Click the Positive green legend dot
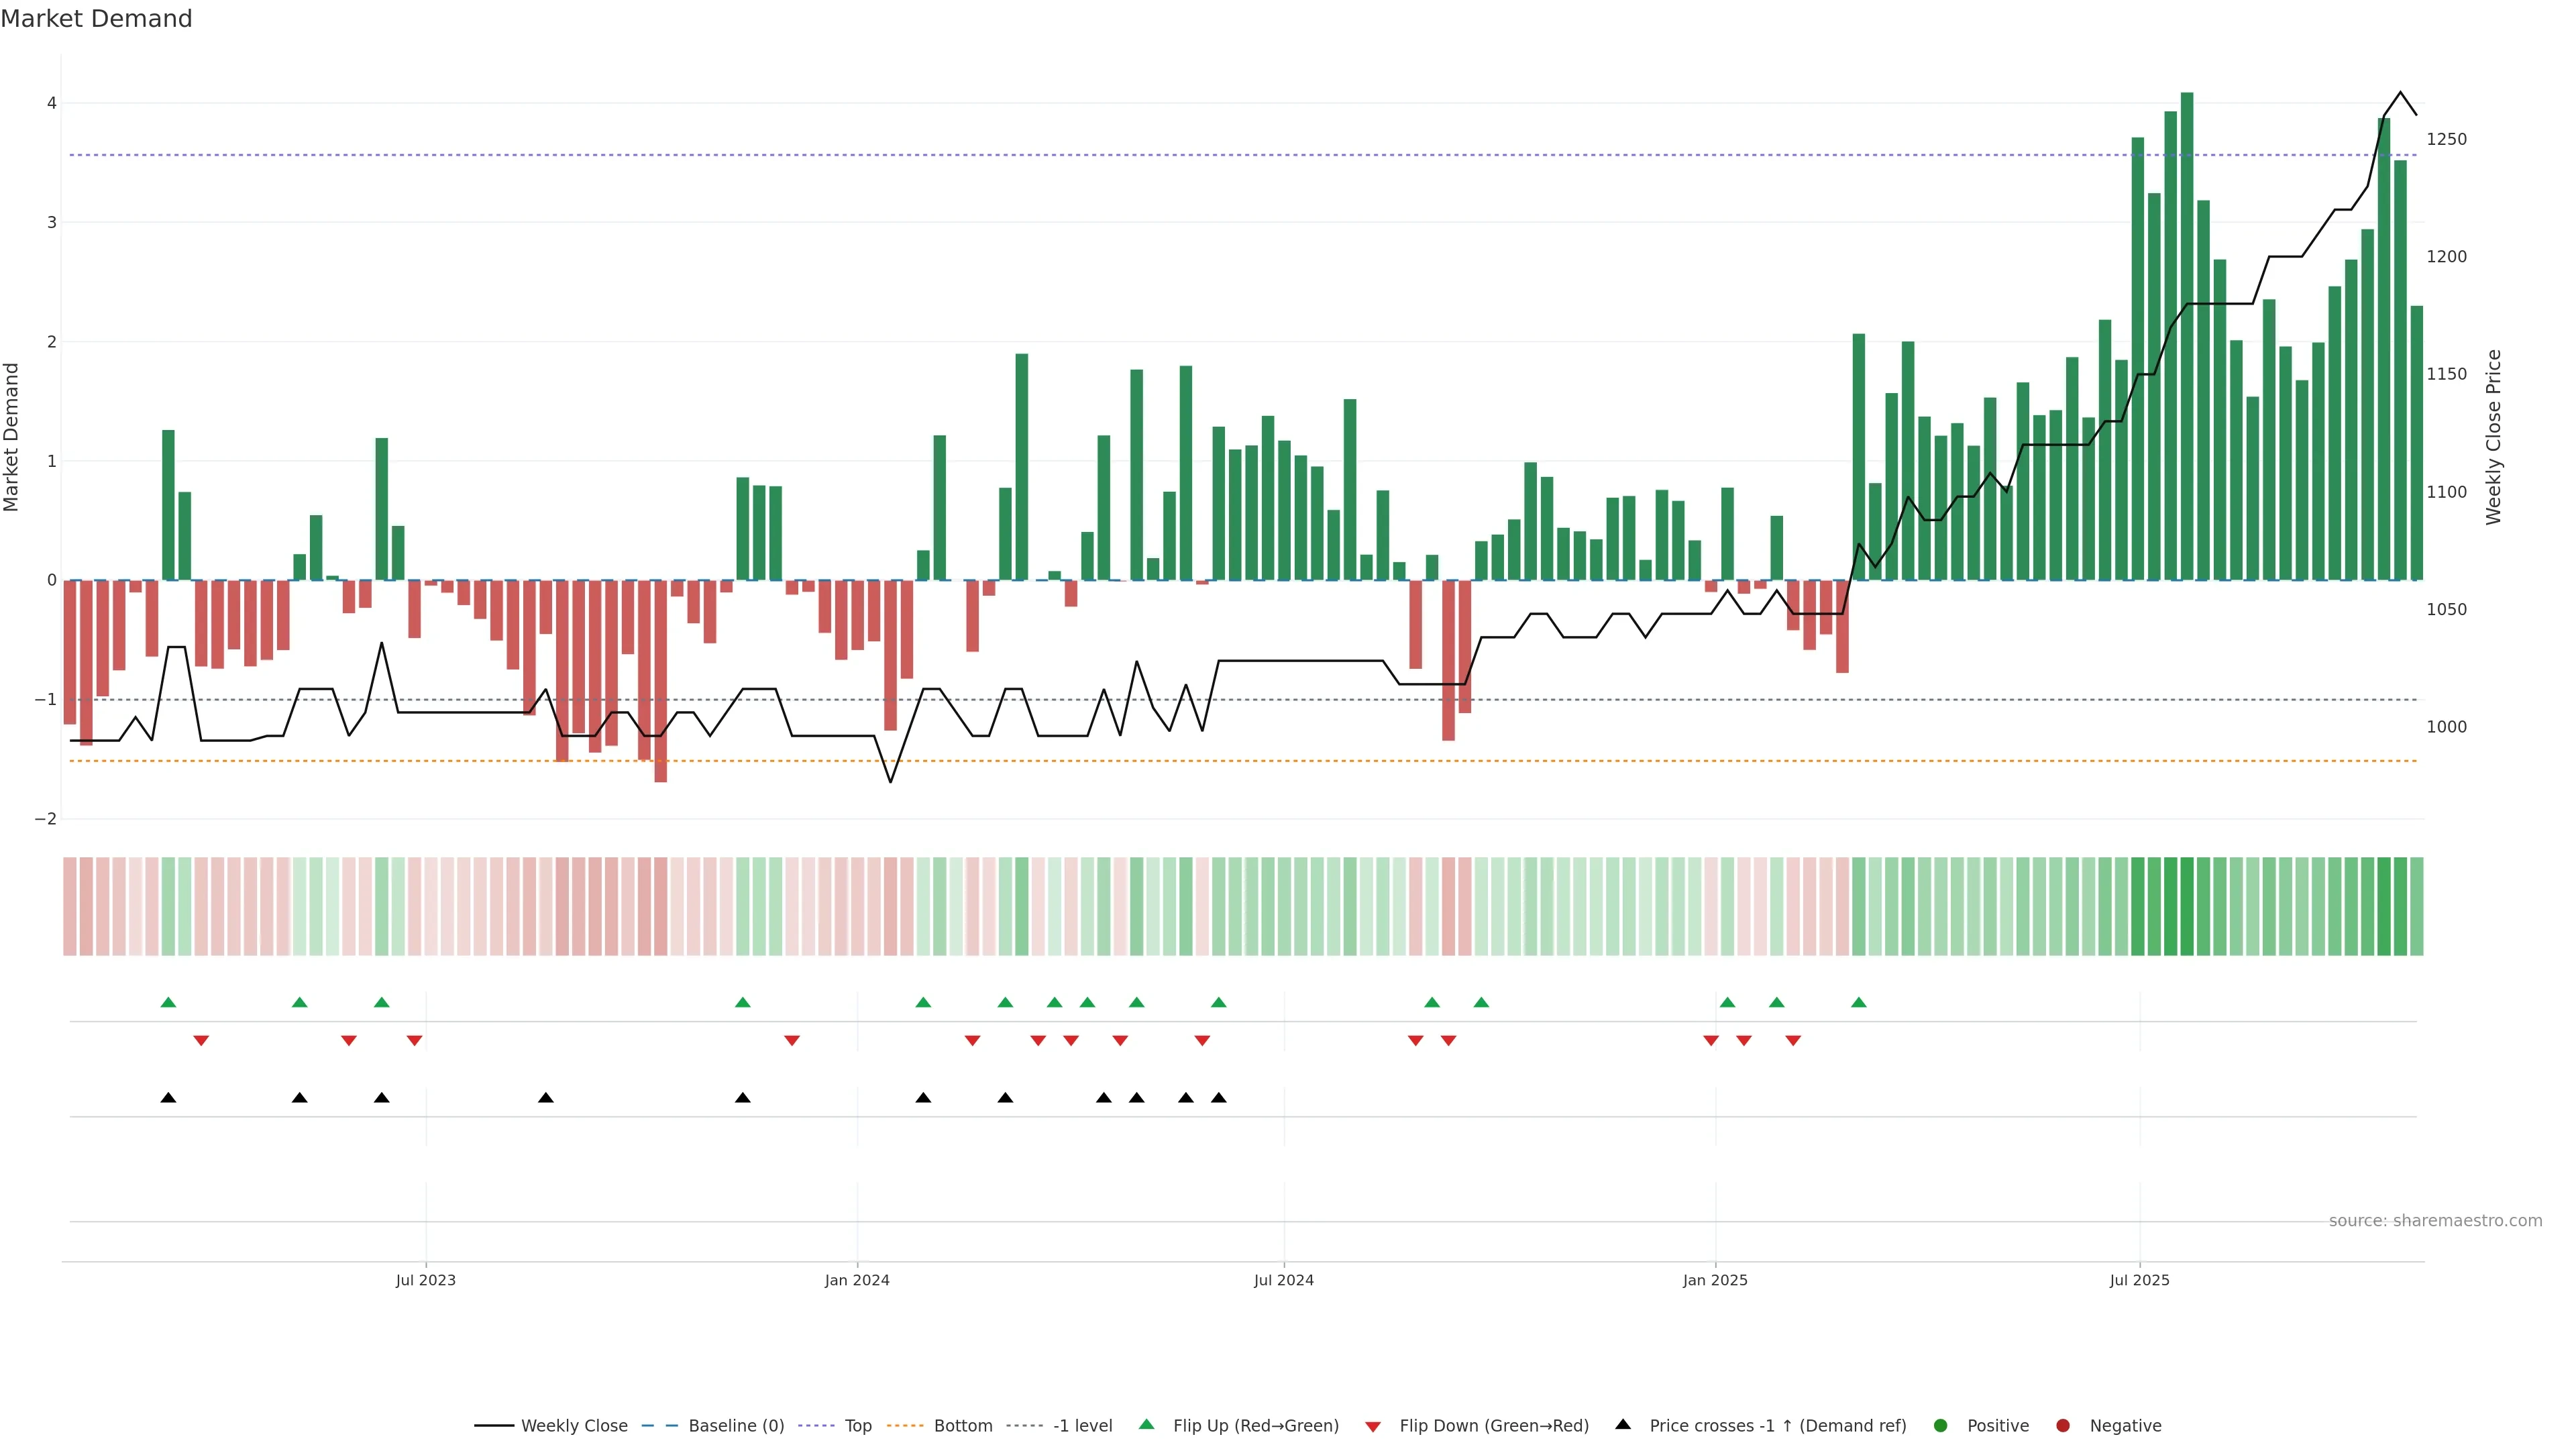Image resolution: width=2576 pixels, height=1449 pixels. [1941, 1426]
